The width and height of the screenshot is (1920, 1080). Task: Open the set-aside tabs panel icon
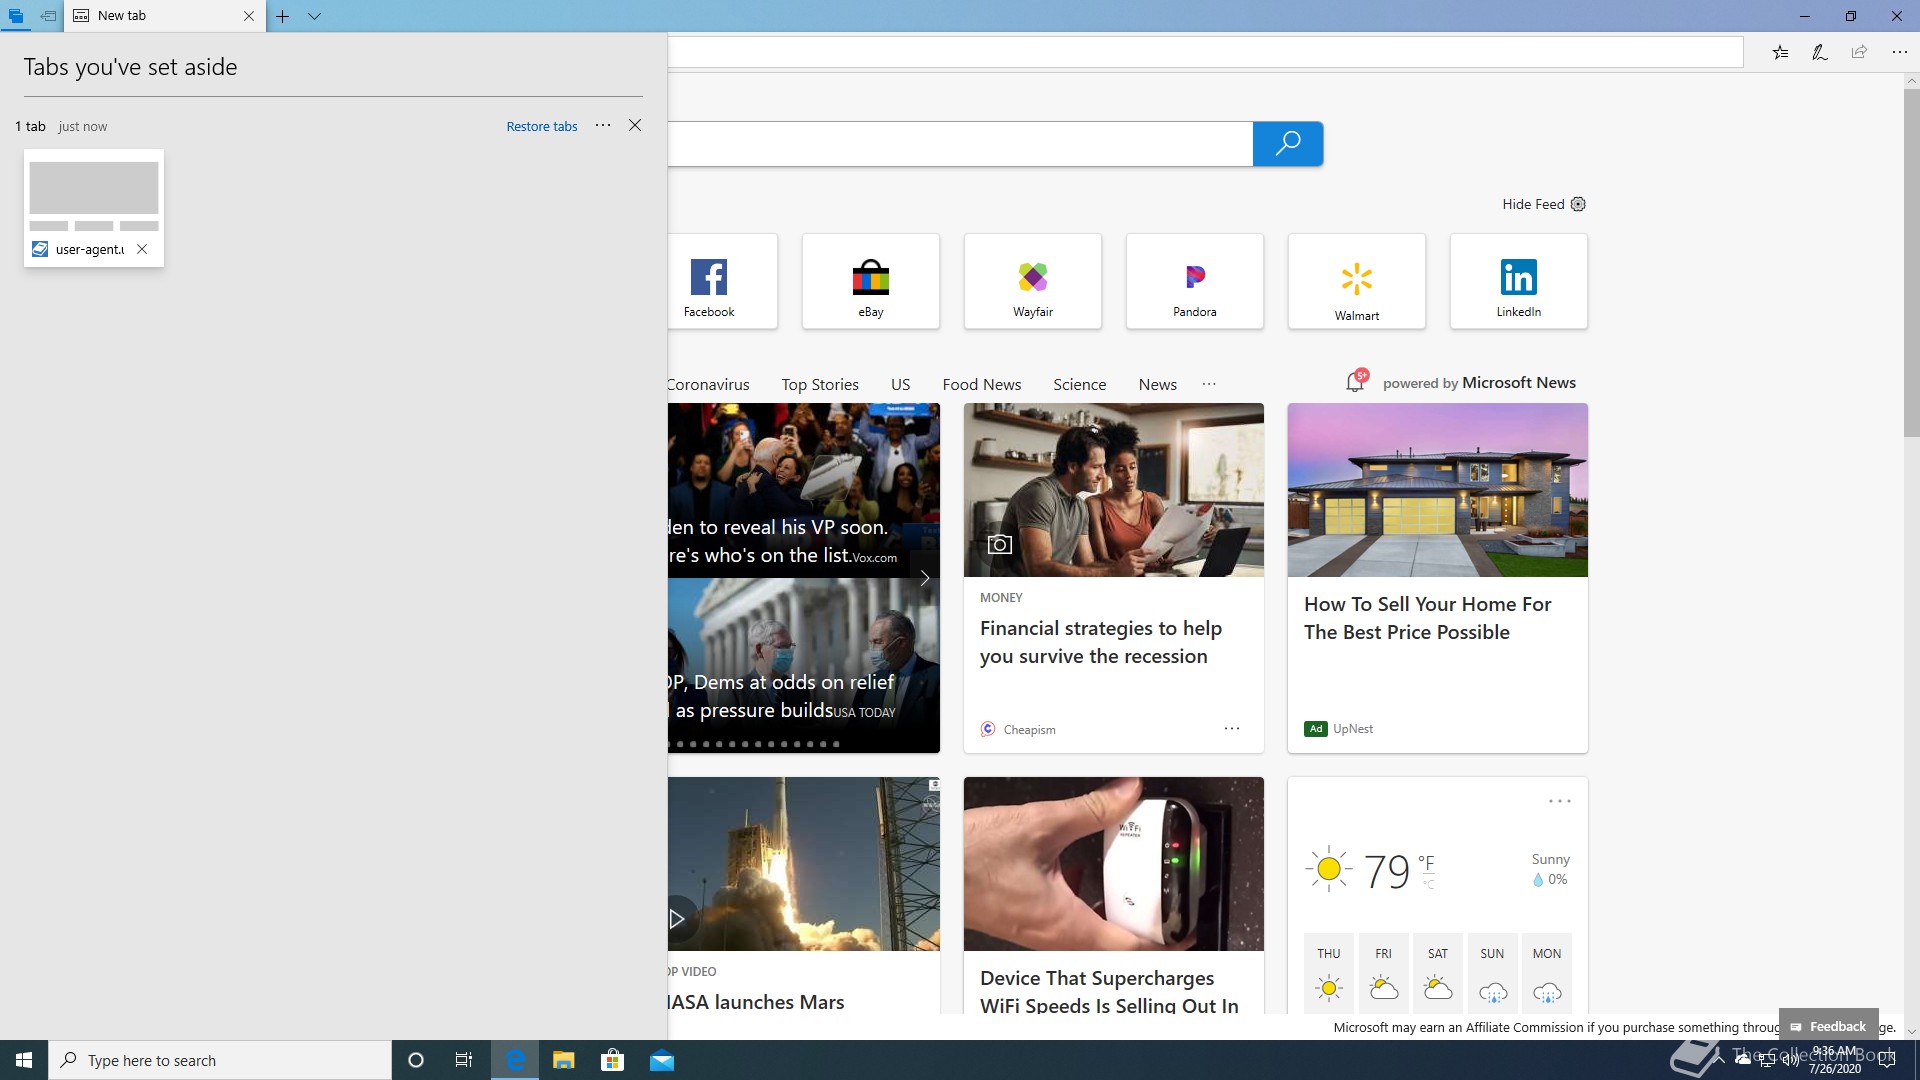pos(16,16)
